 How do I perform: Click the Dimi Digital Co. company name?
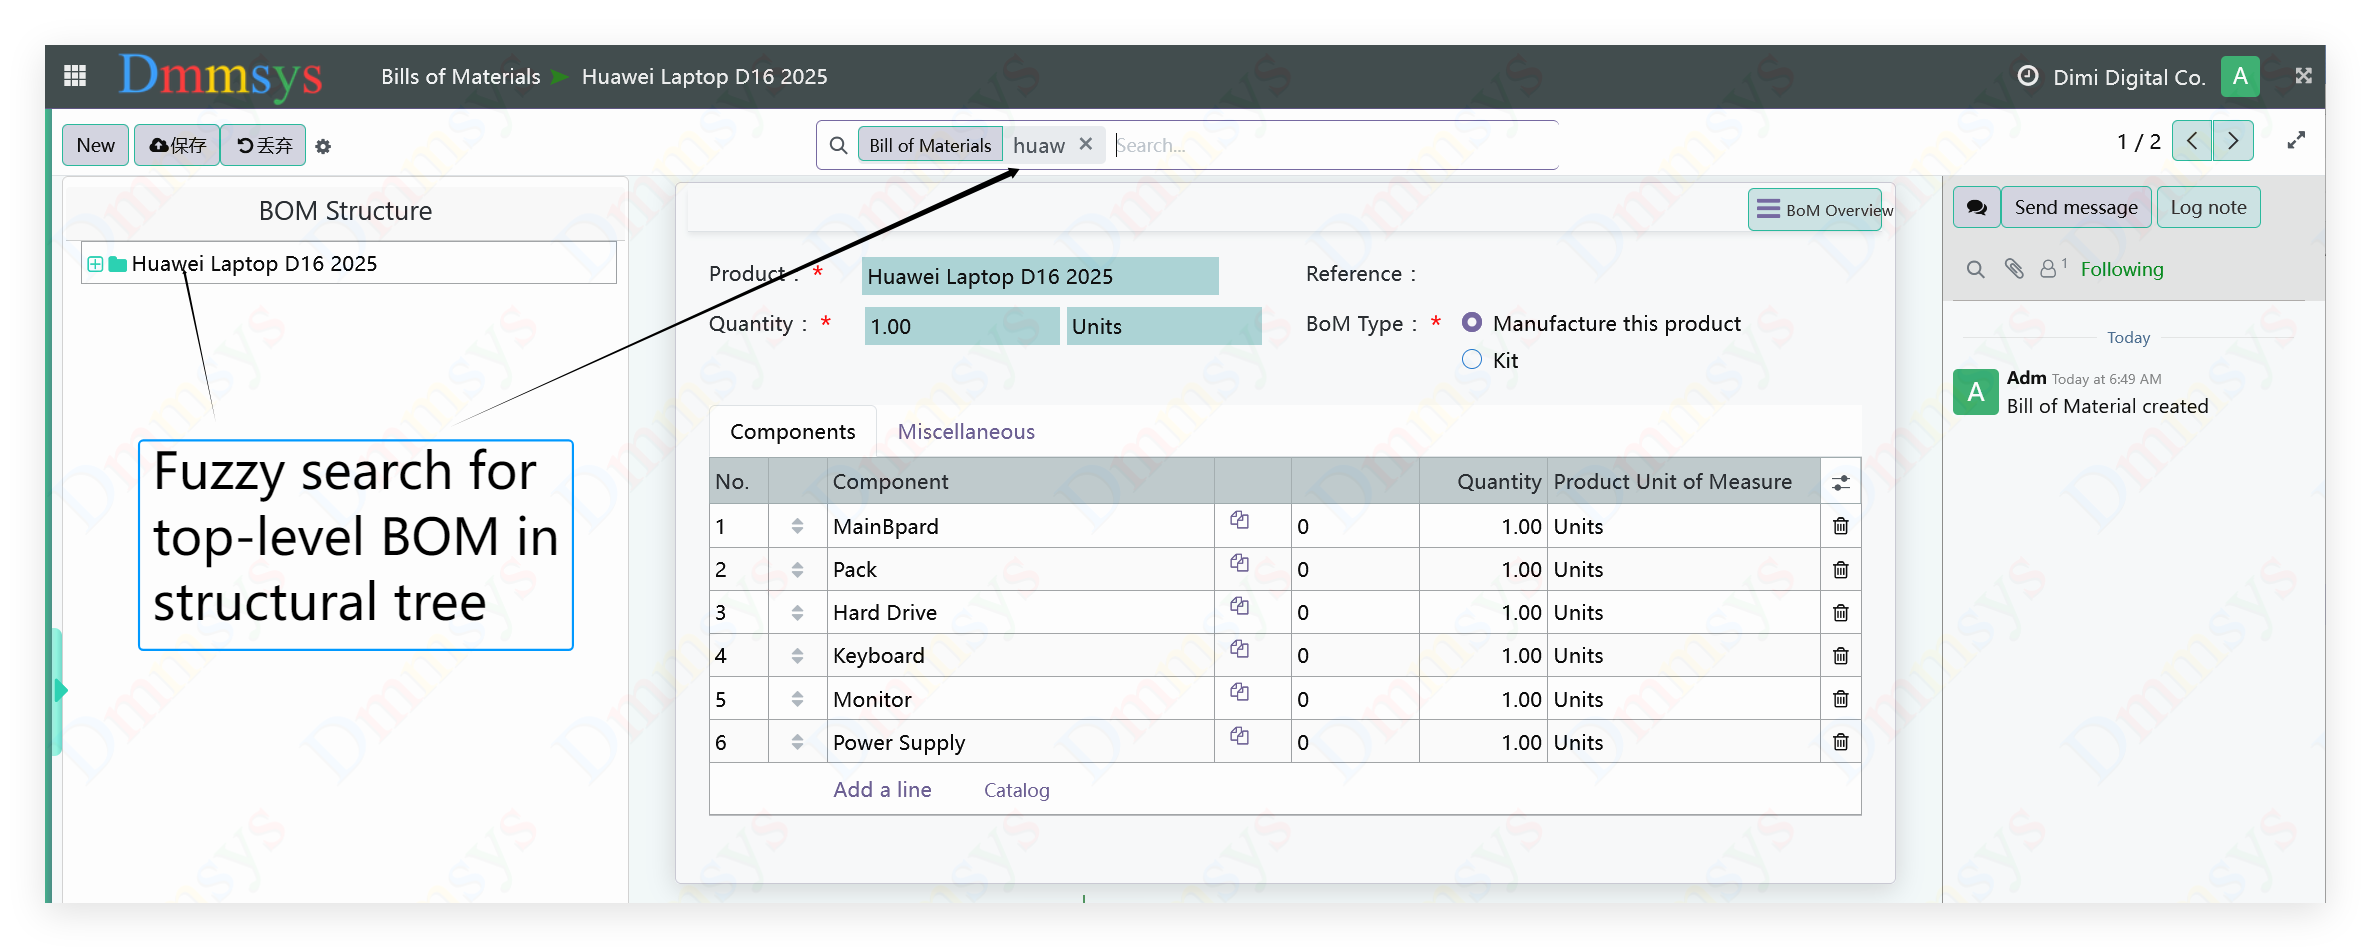(x=2129, y=77)
